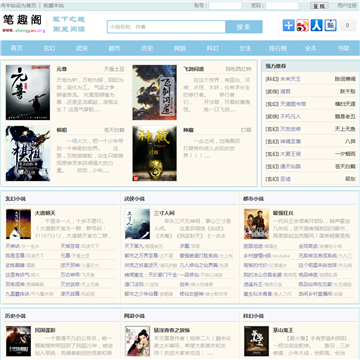Image resolution: width=360 pixels, height=360 pixels.
Task: Select the 玄幻 navigation tab
Action: click(x=49, y=48)
